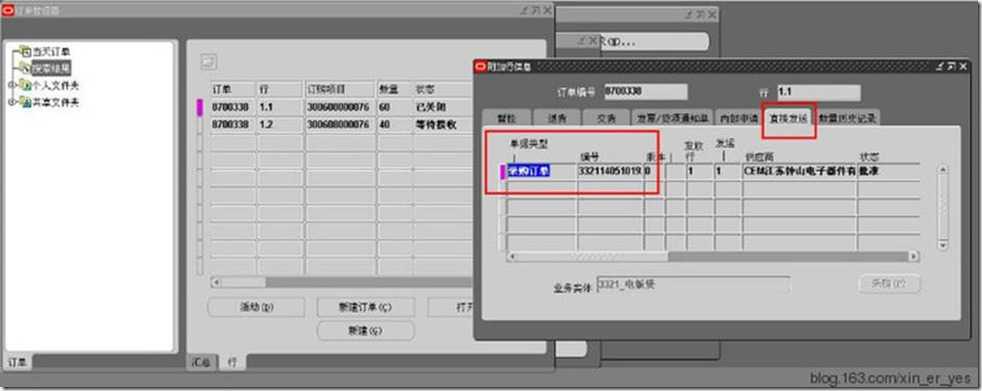Click the partly hidden 打开 button

point(451,307)
